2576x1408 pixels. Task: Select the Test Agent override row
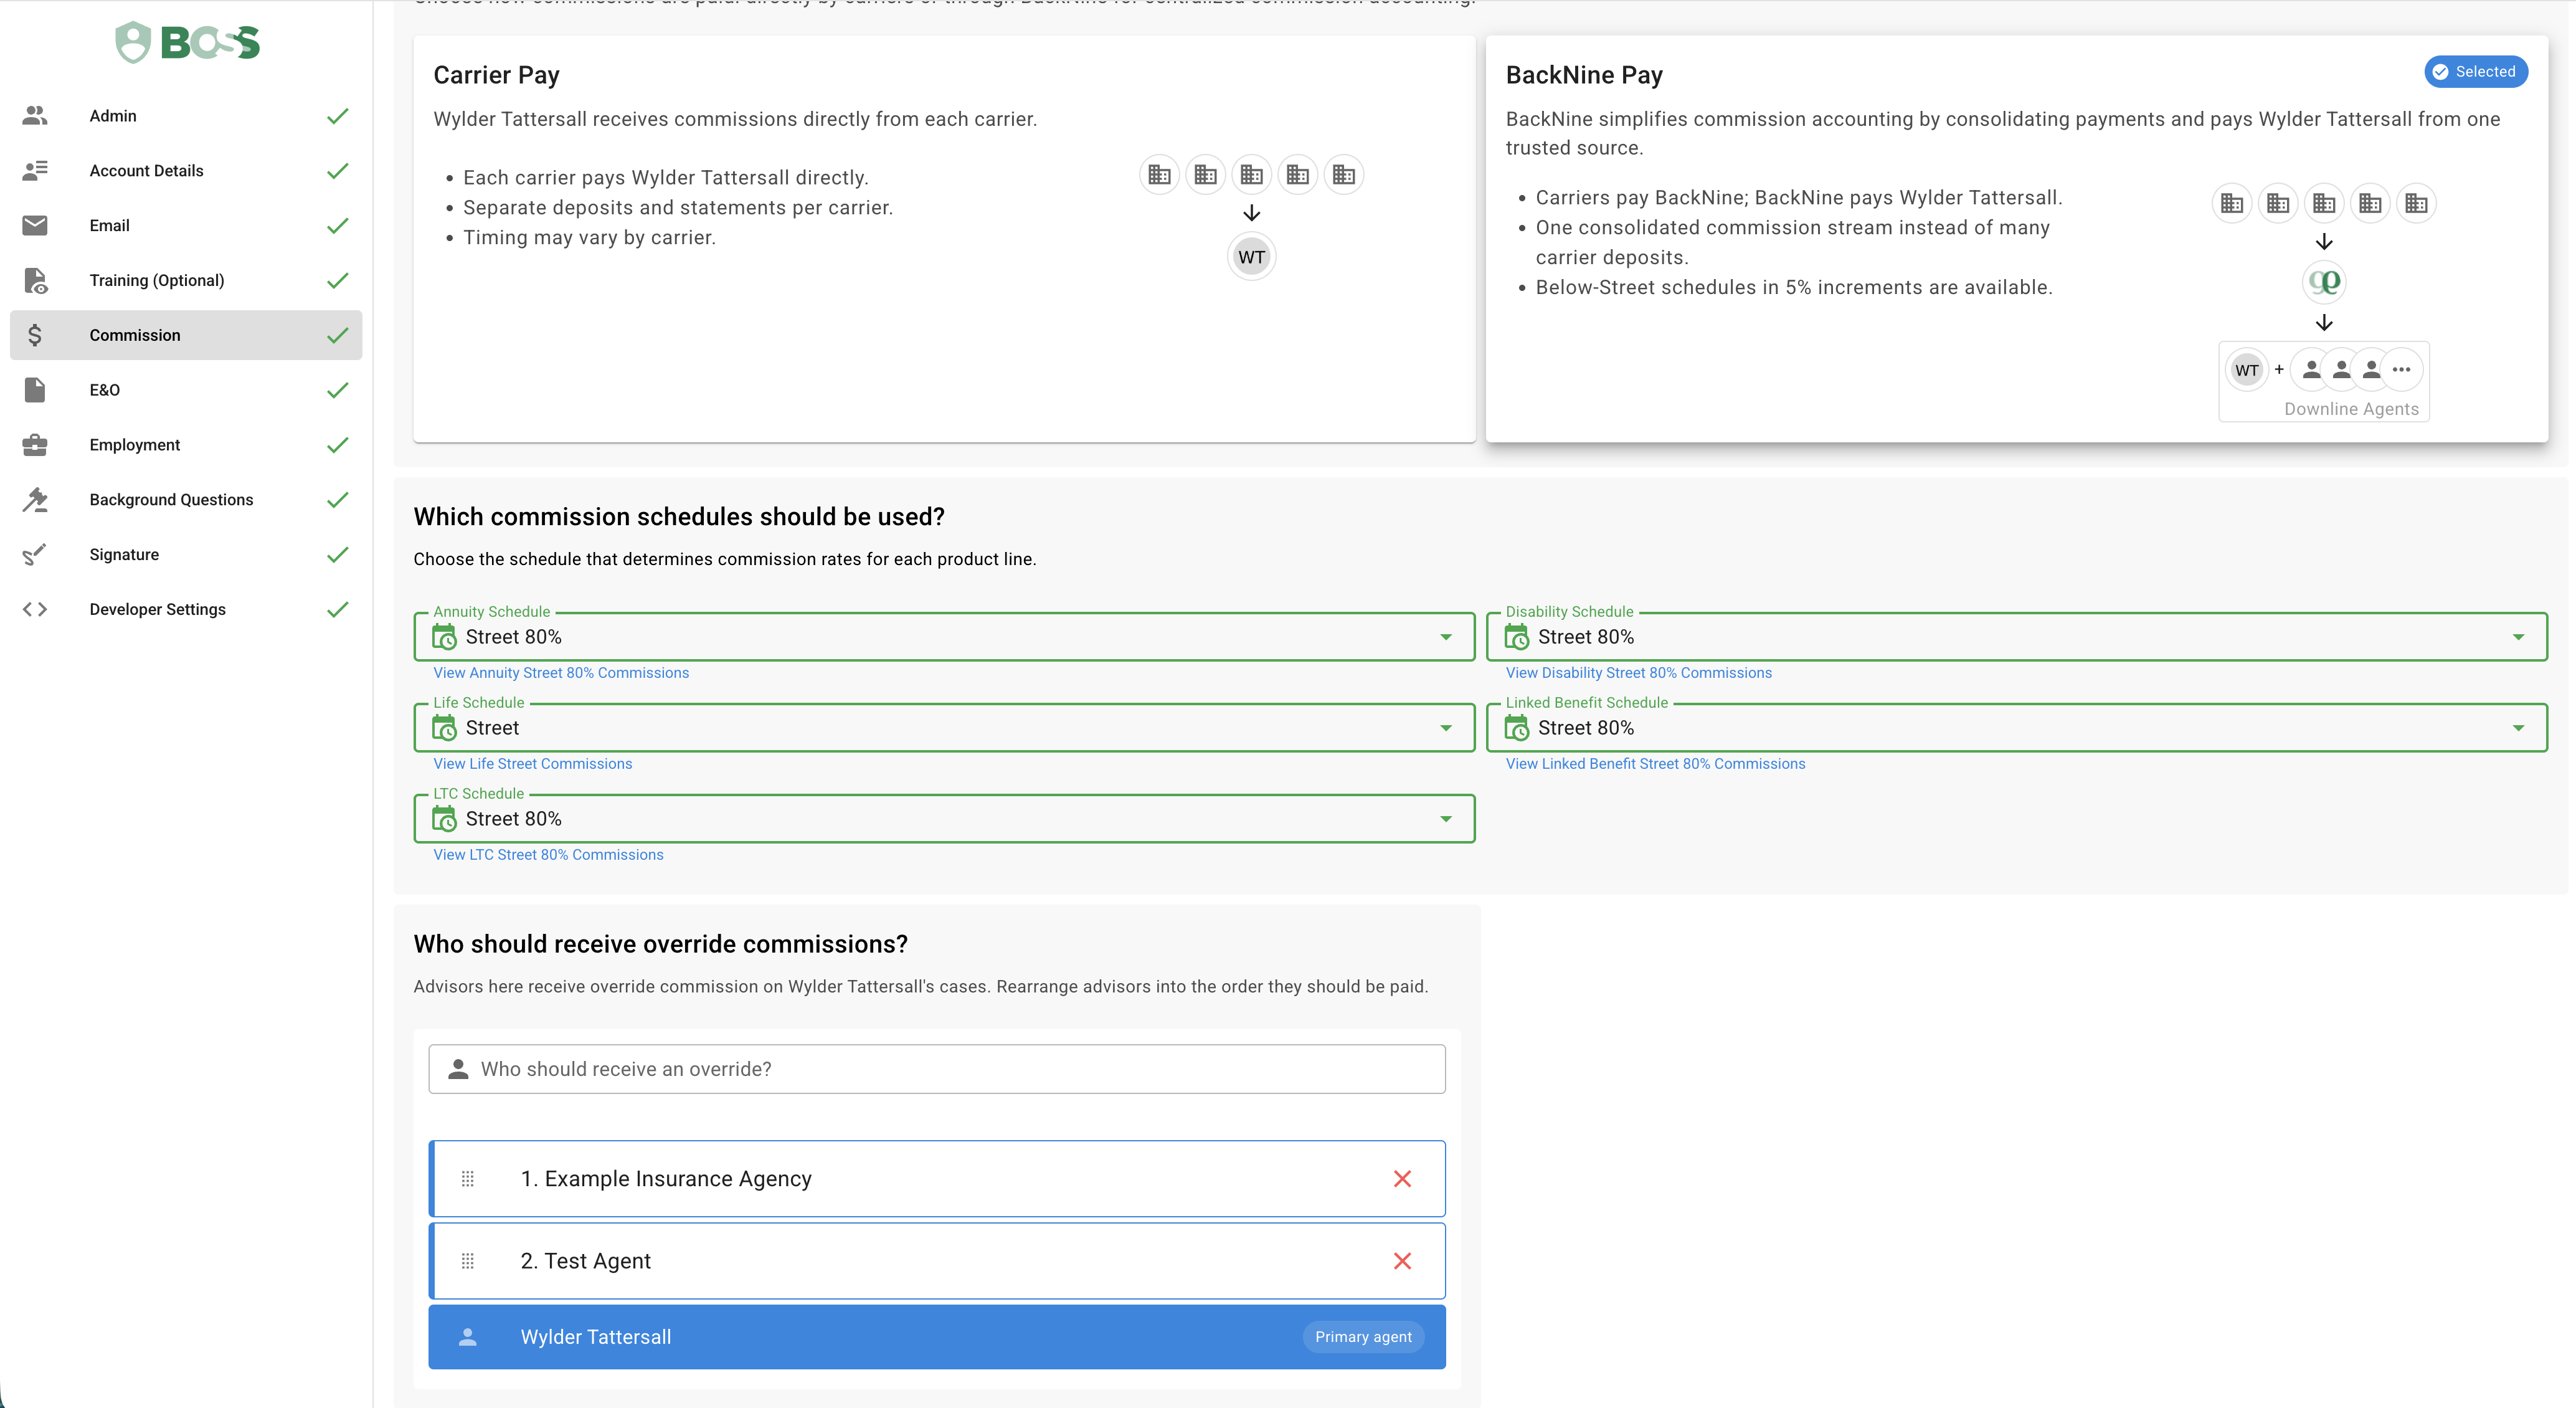pyautogui.click(x=937, y=1261)
